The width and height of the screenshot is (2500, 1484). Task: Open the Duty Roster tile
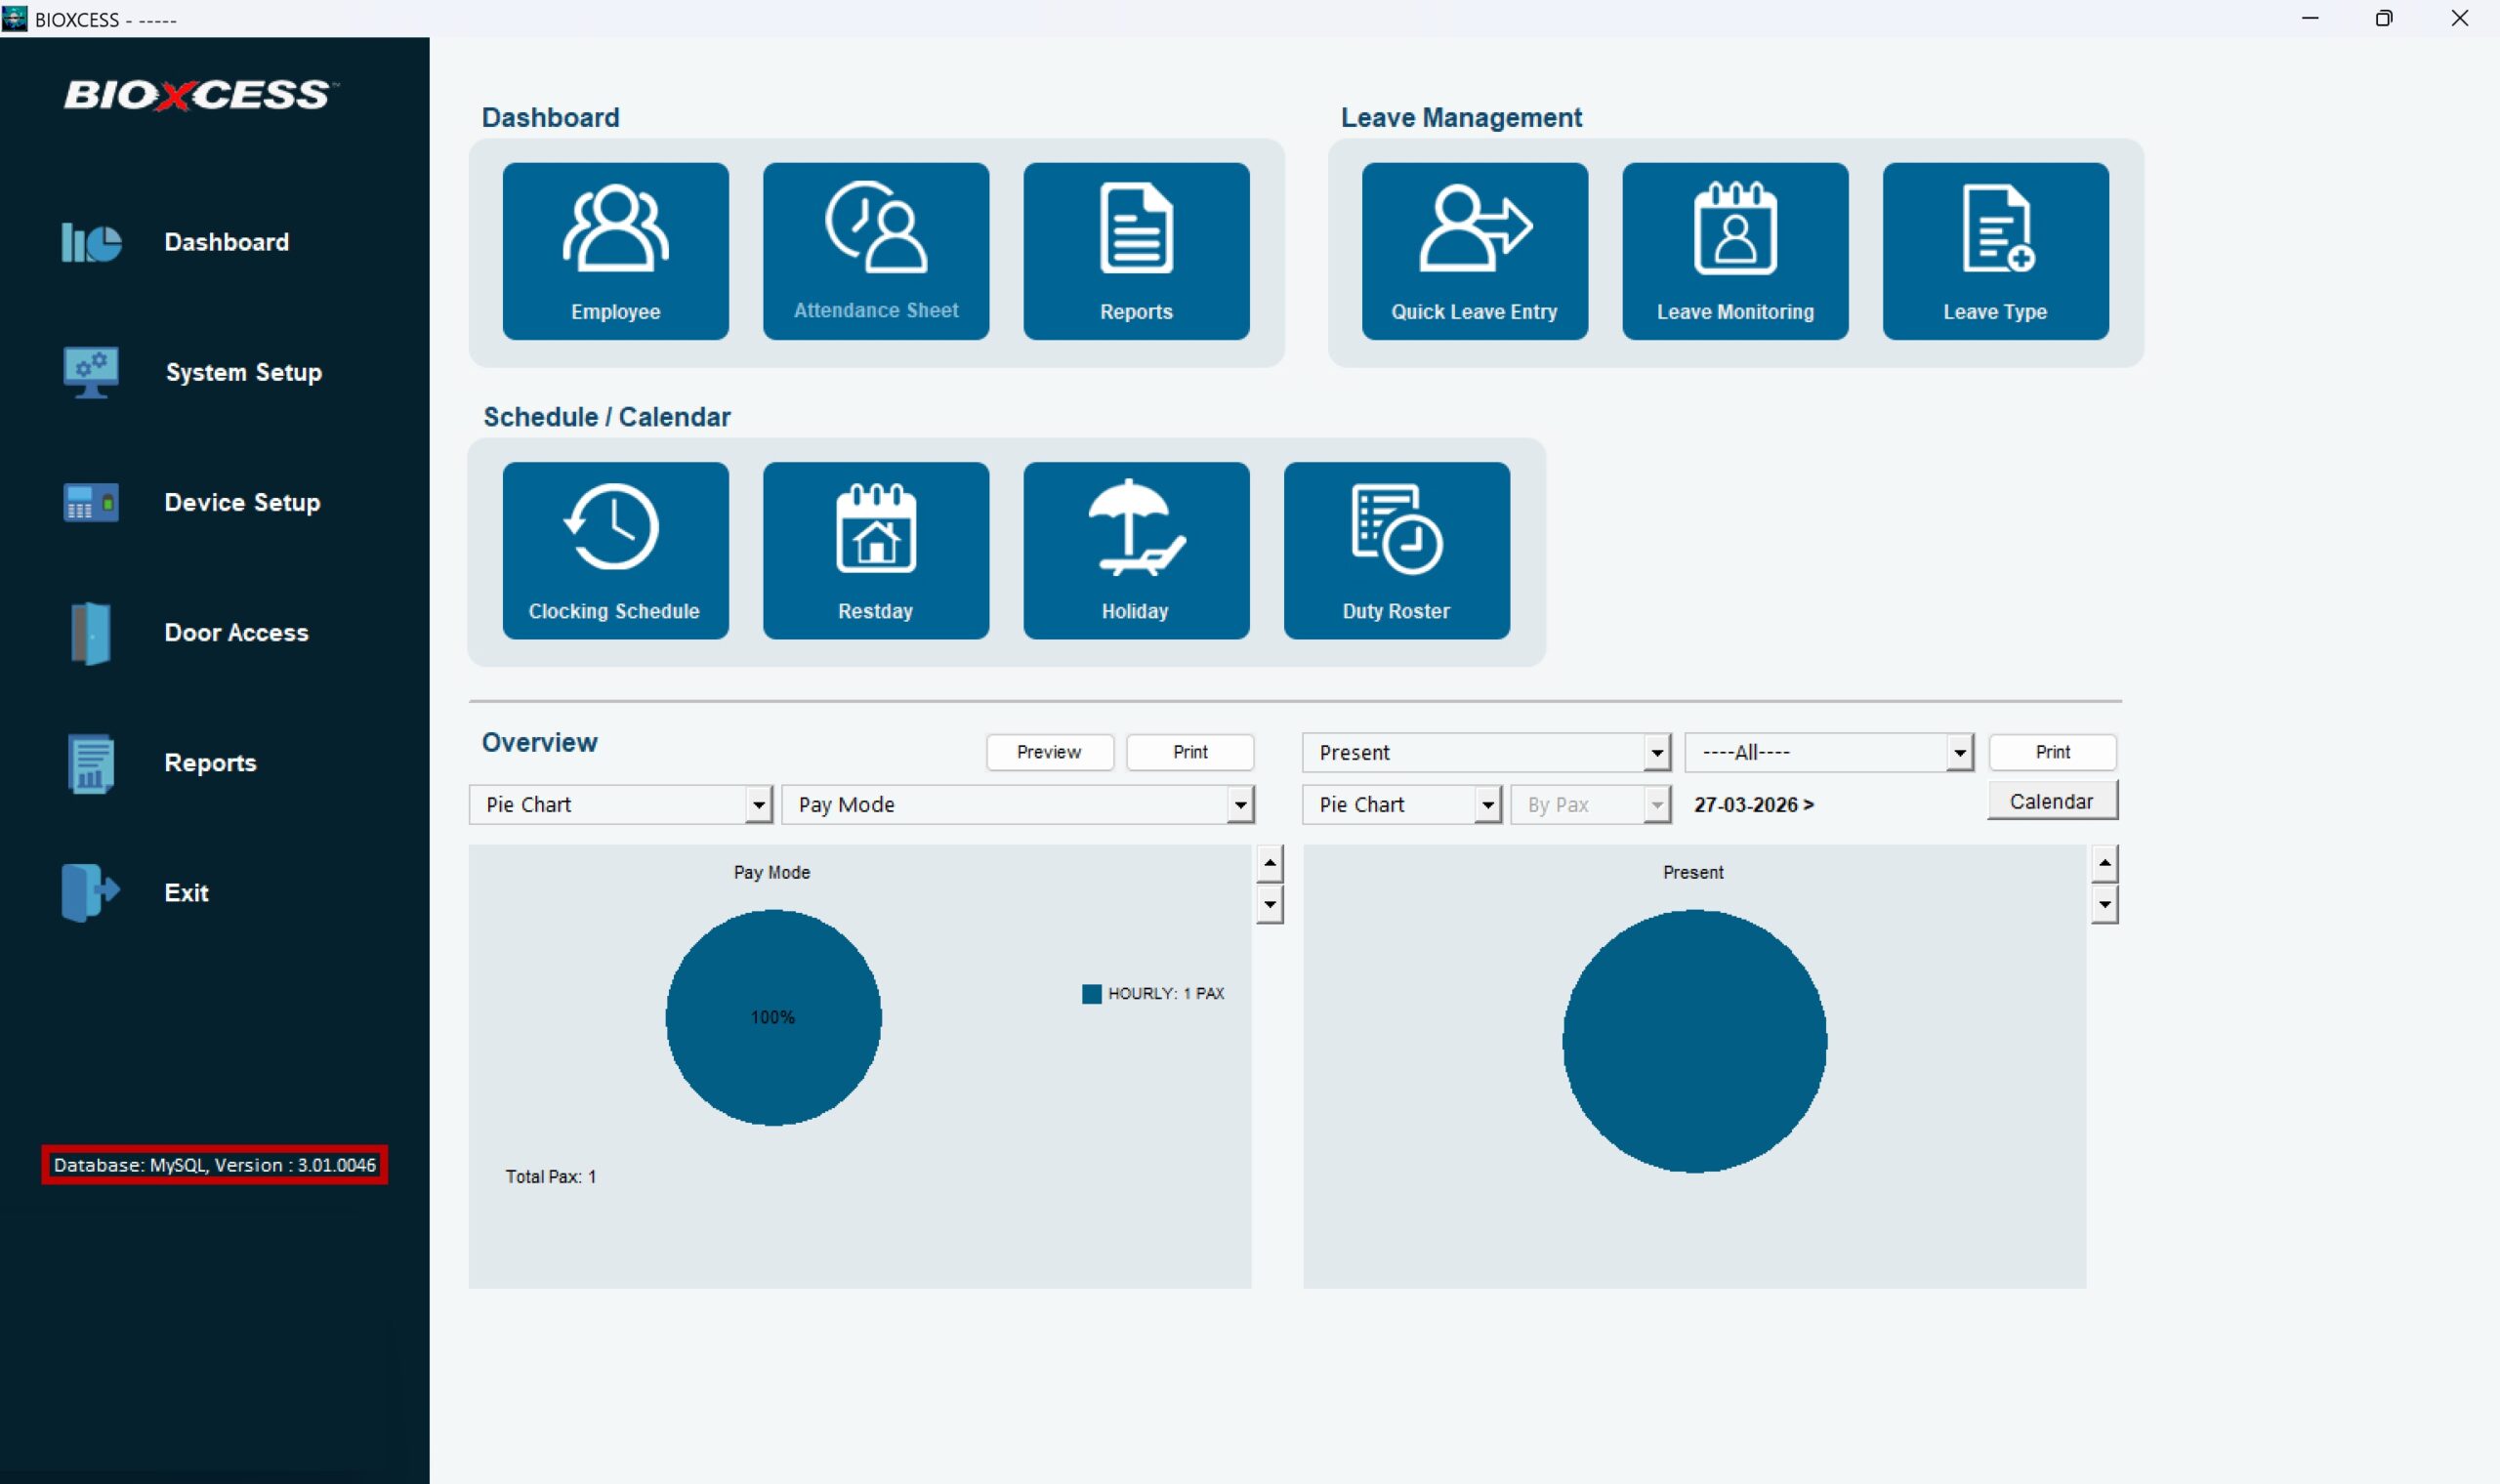(1396, 550)
